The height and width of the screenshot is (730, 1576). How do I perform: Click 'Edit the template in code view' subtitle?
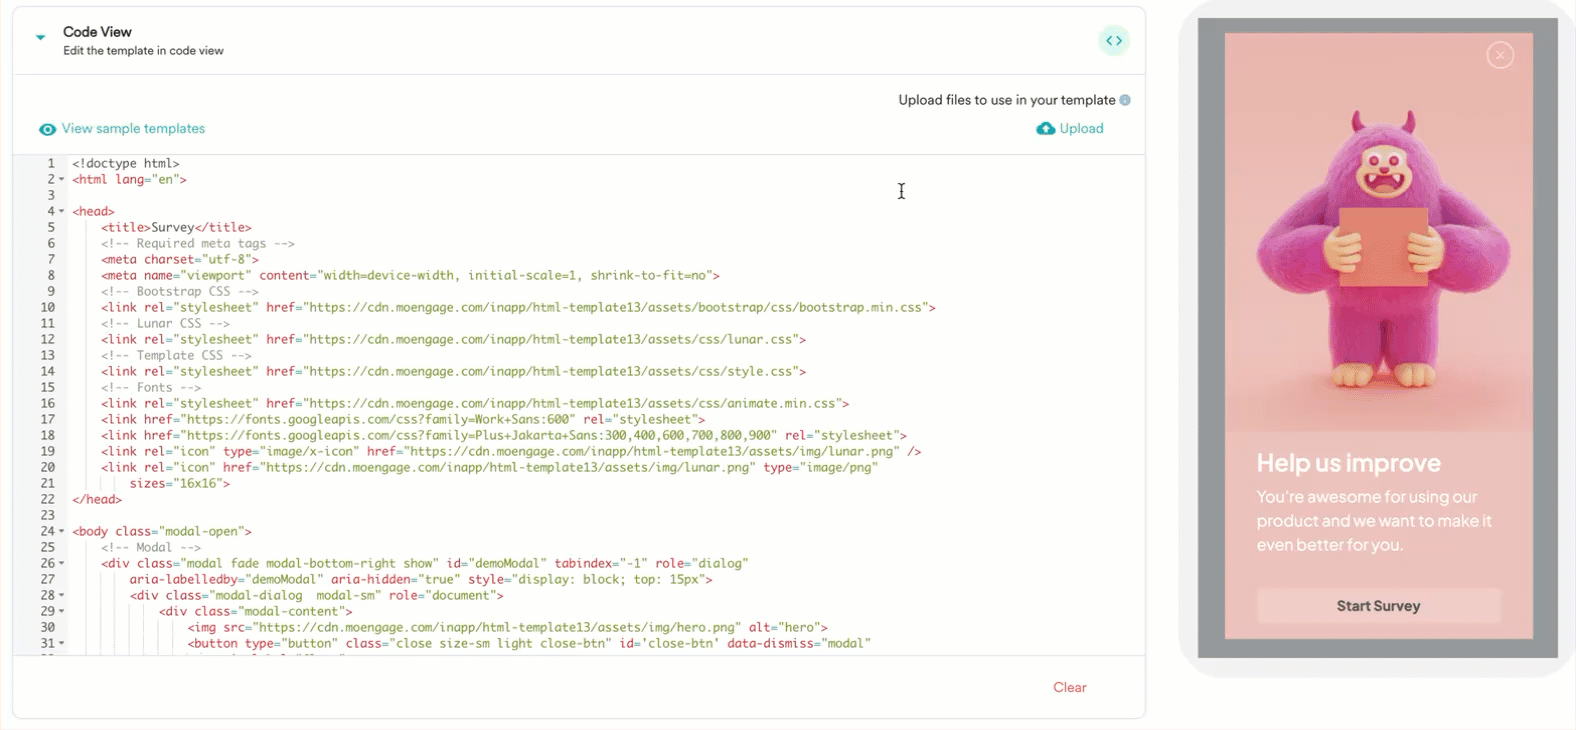pos(143,51)
